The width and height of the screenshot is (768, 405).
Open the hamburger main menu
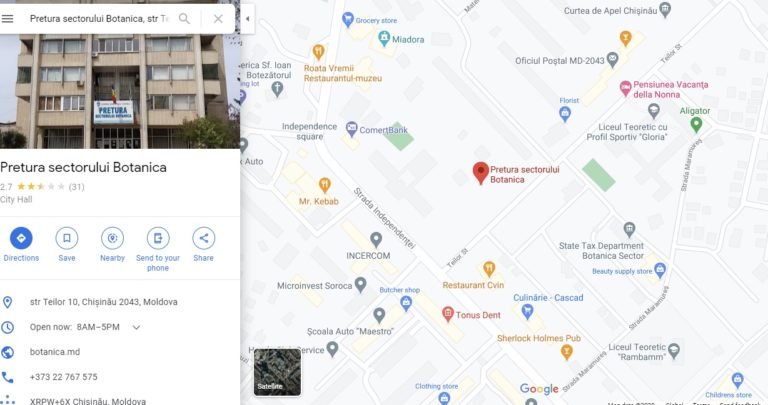7,19
